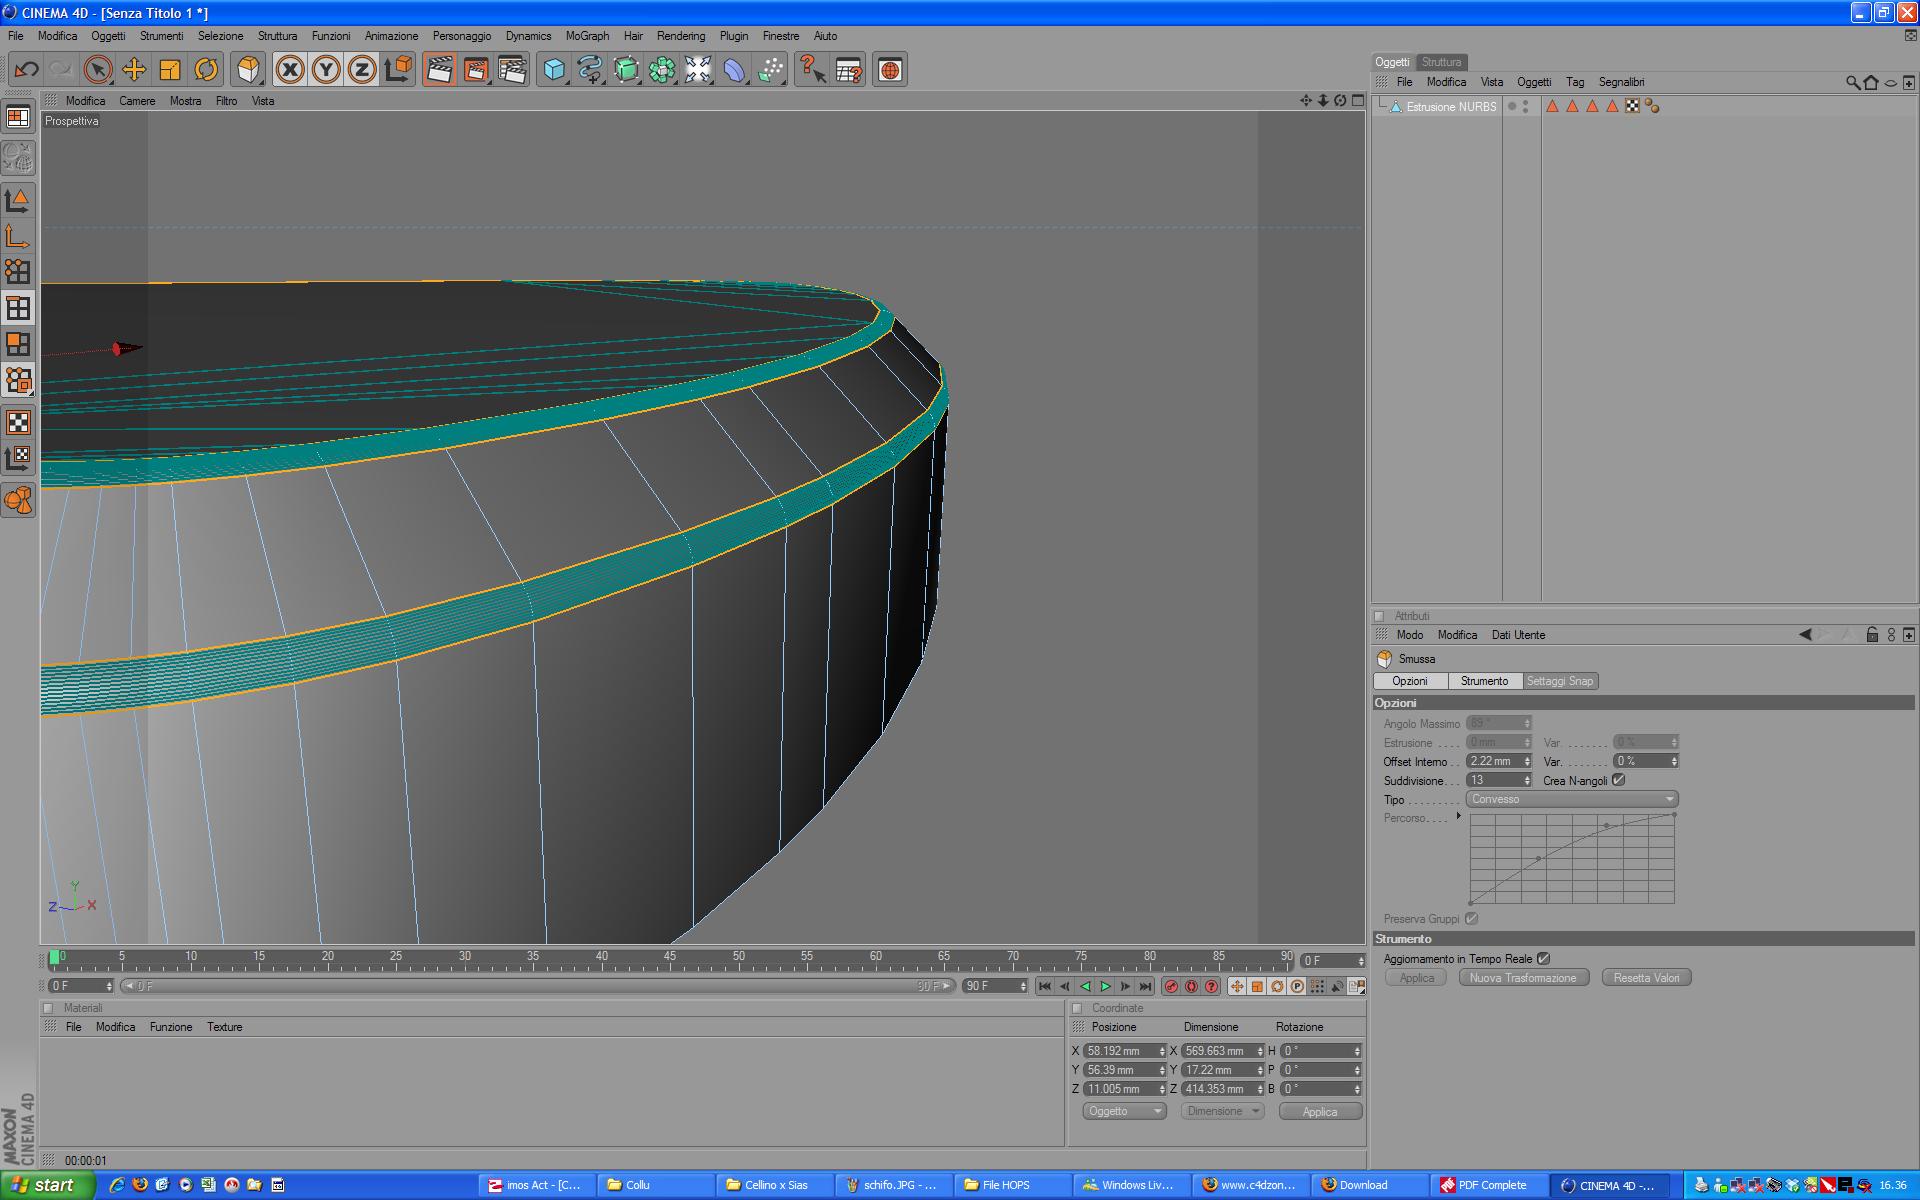
Task: Toggle visibility dots of Estrusione NURBS
Action: click(x=1525, y=106)
